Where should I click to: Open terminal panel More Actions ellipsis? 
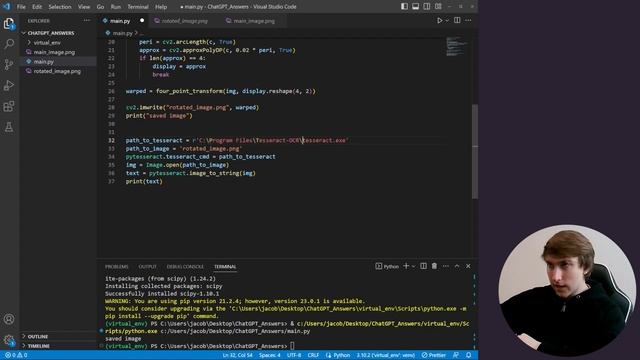pos(446,266)
